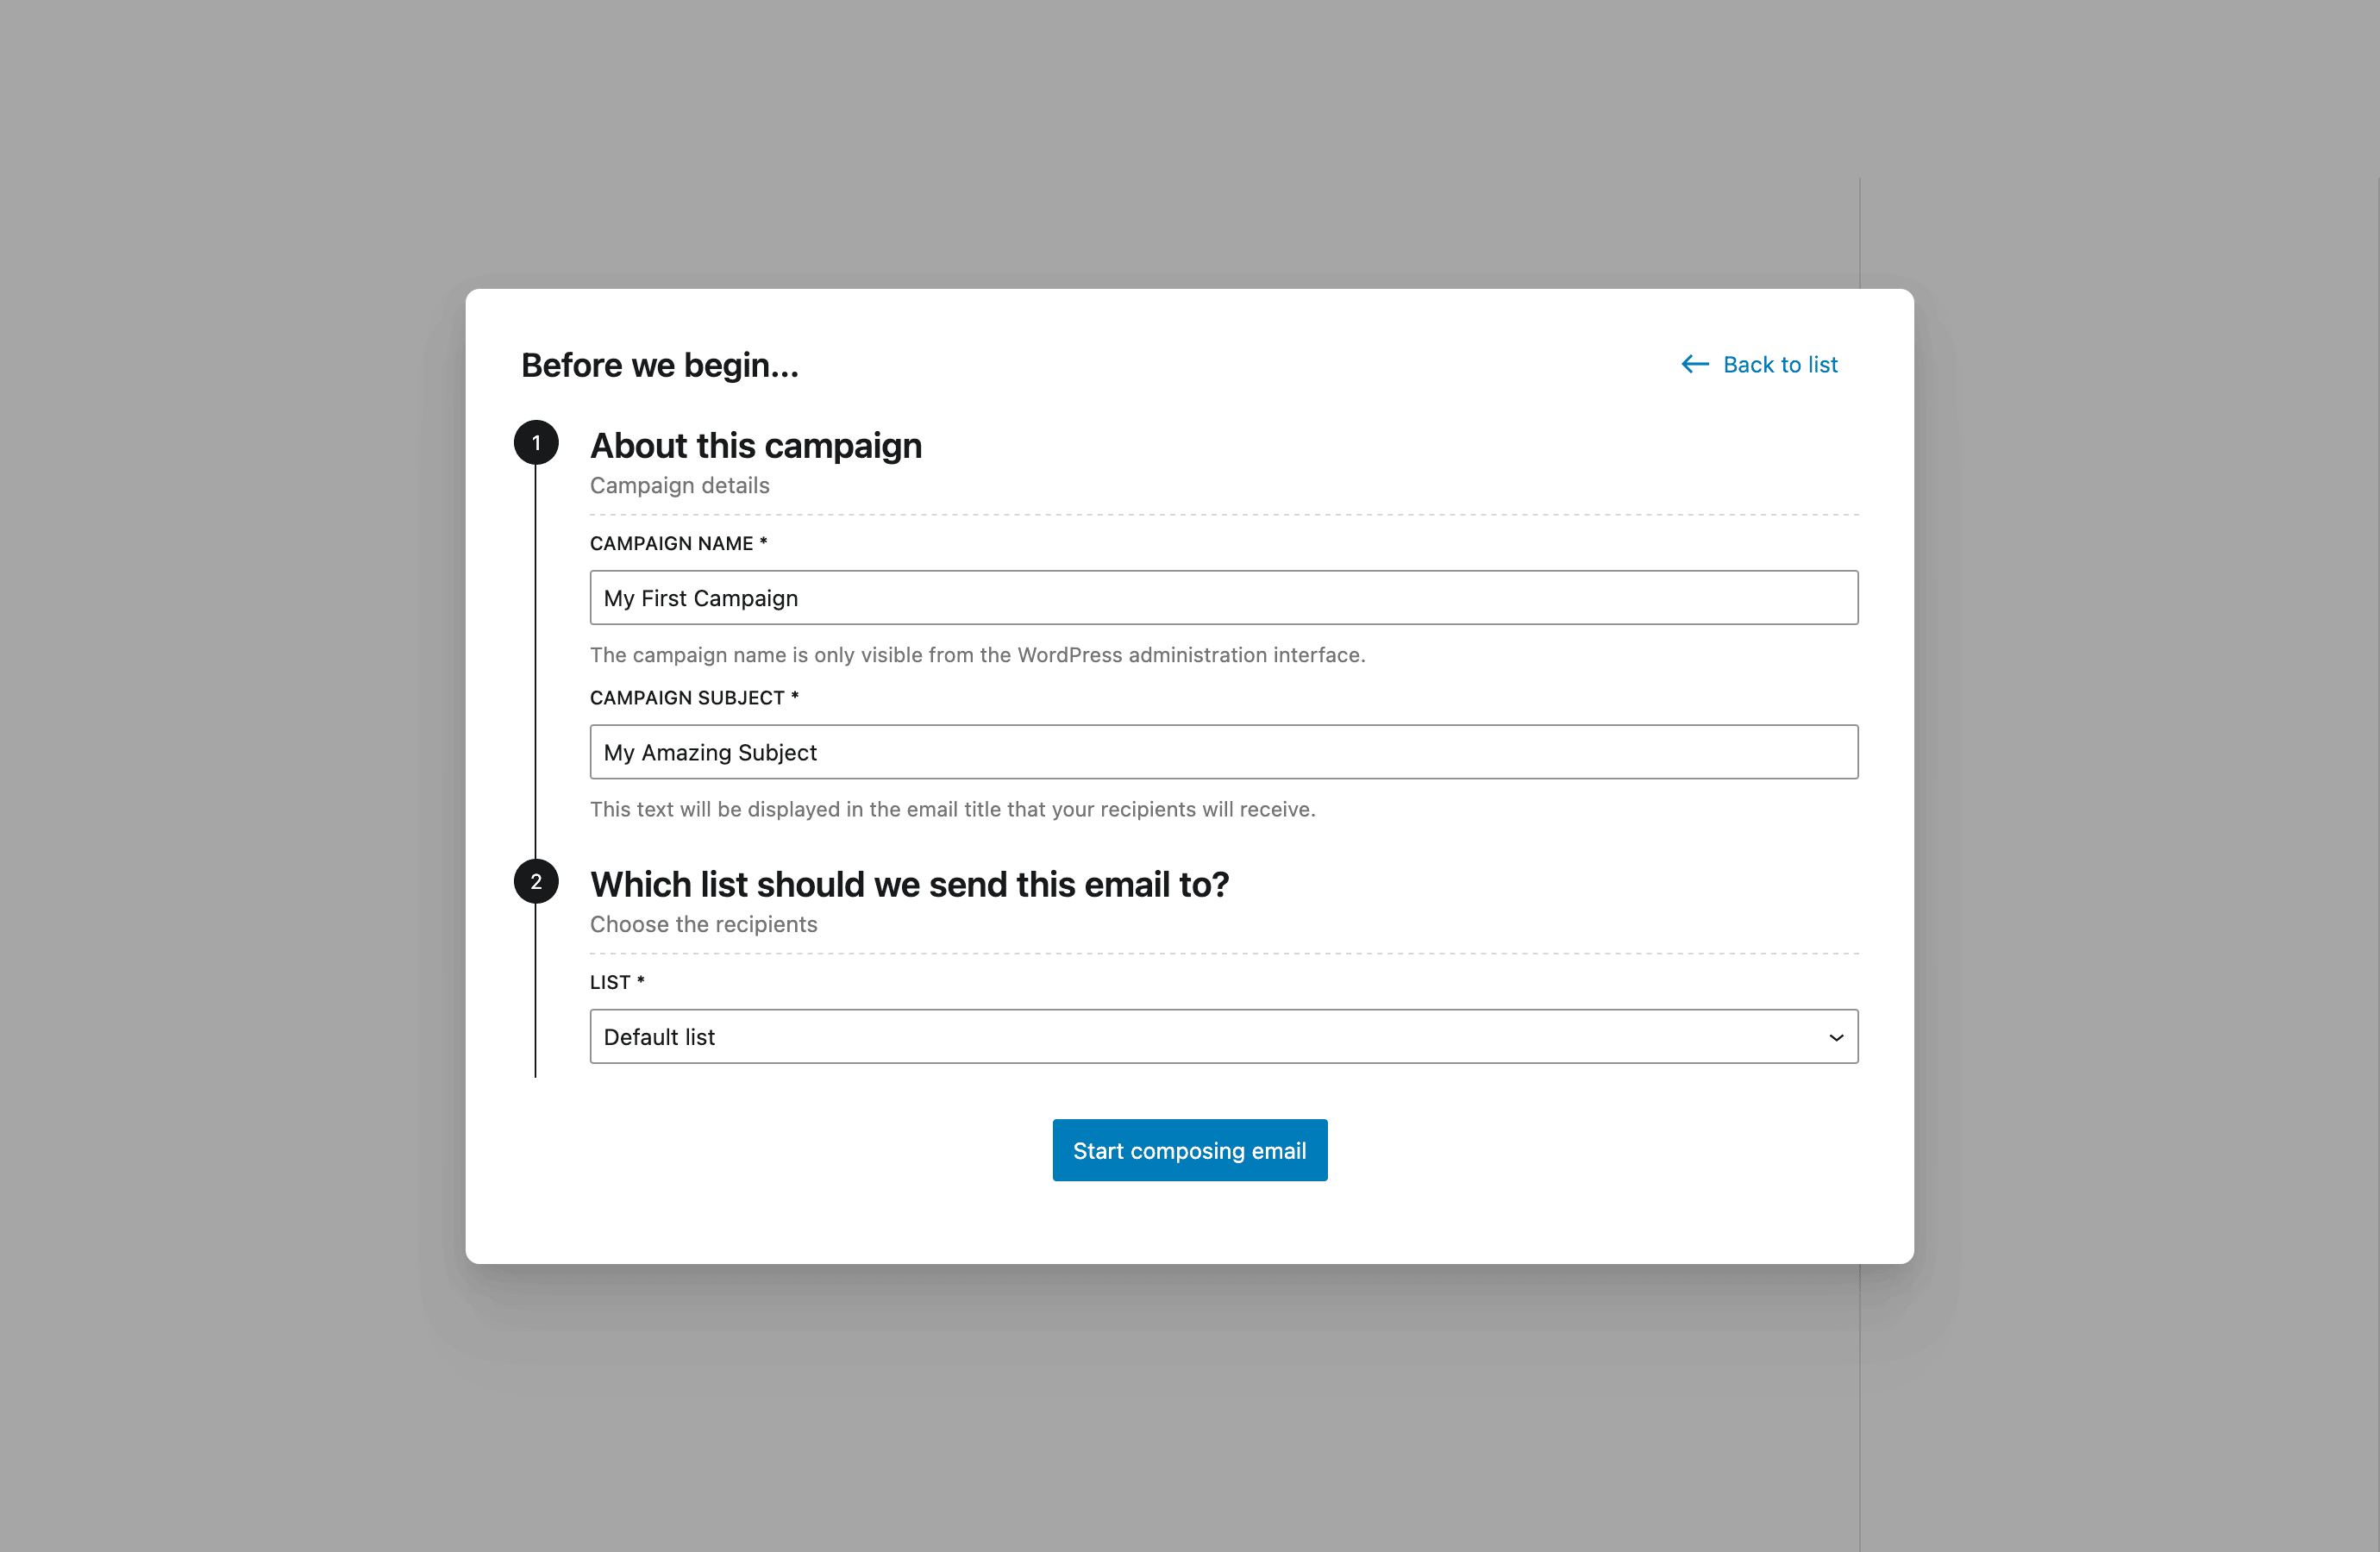Viewport: 2380px width, 1552px height.
Task: Click the back arrow icon near Back to list
Action: pyautogui.click(x=1694, y=364)
